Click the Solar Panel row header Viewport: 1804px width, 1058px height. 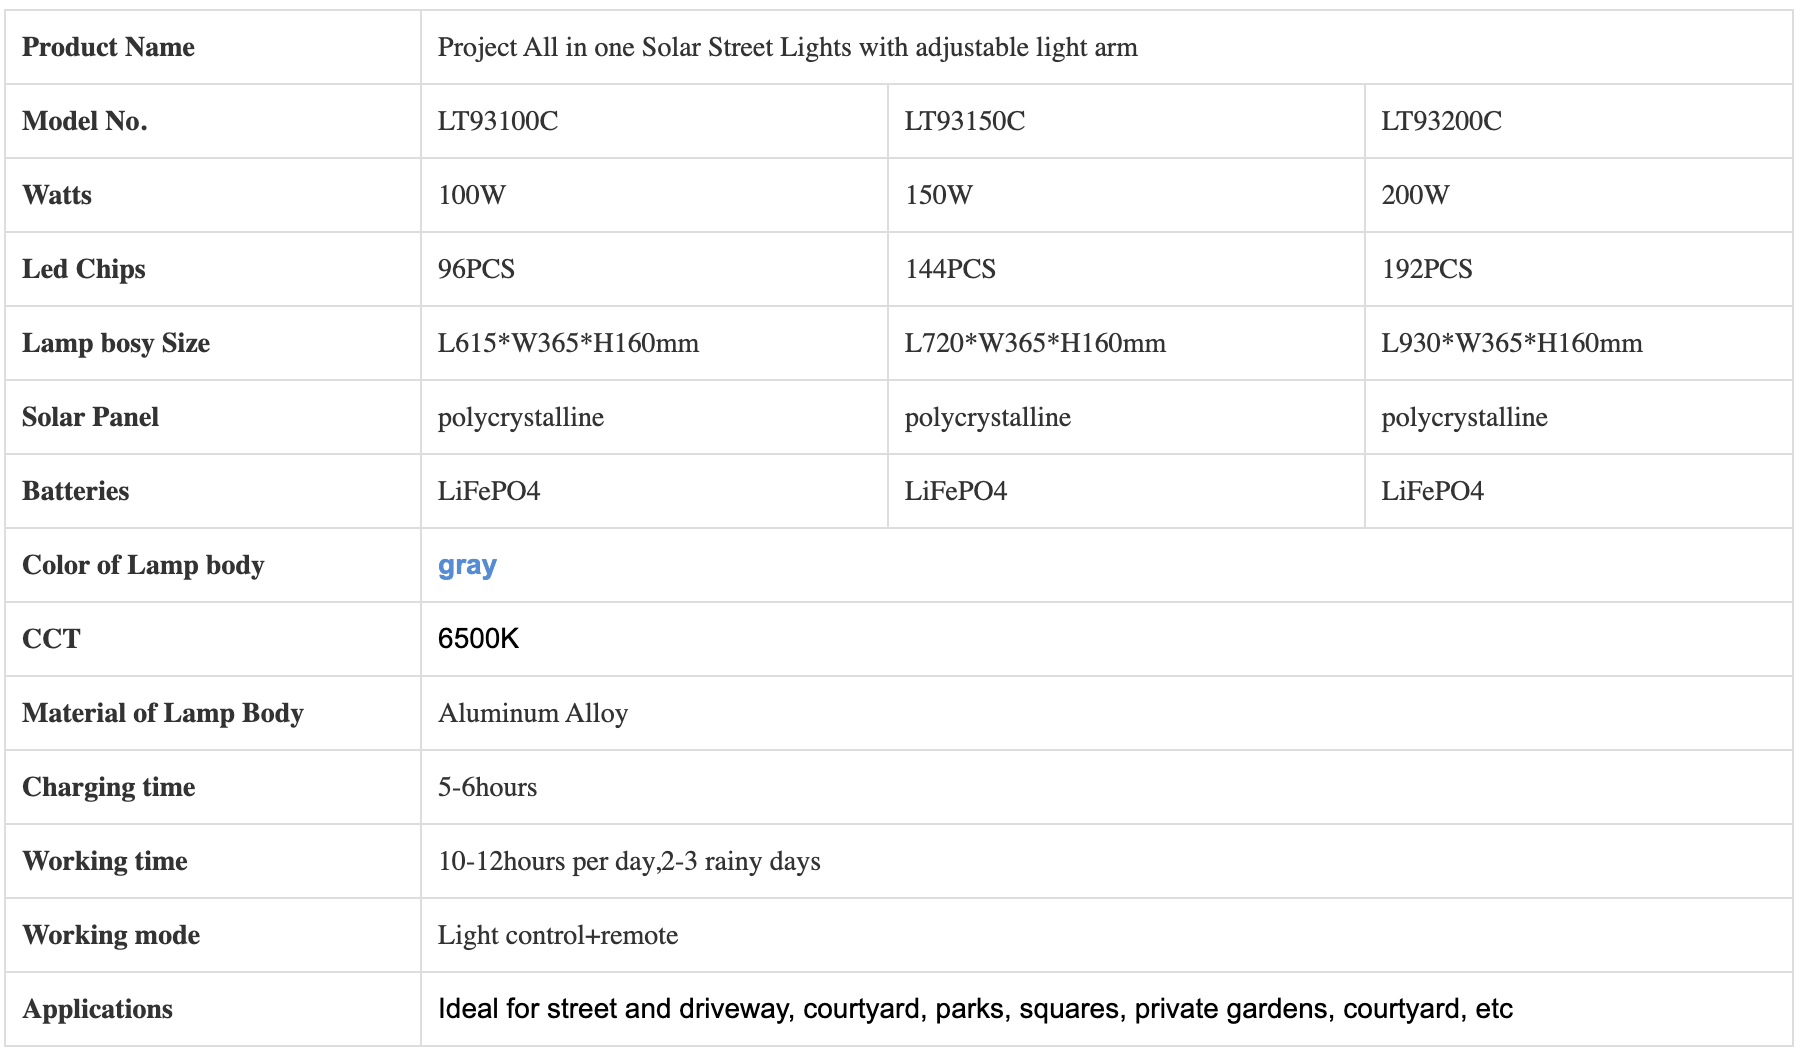[x=90, y=417]
